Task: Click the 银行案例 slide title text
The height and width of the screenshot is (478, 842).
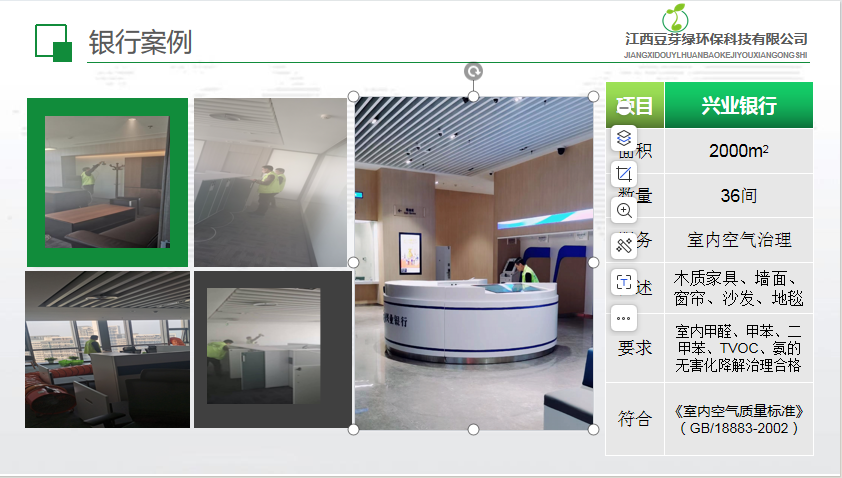Action: (140, 43)
